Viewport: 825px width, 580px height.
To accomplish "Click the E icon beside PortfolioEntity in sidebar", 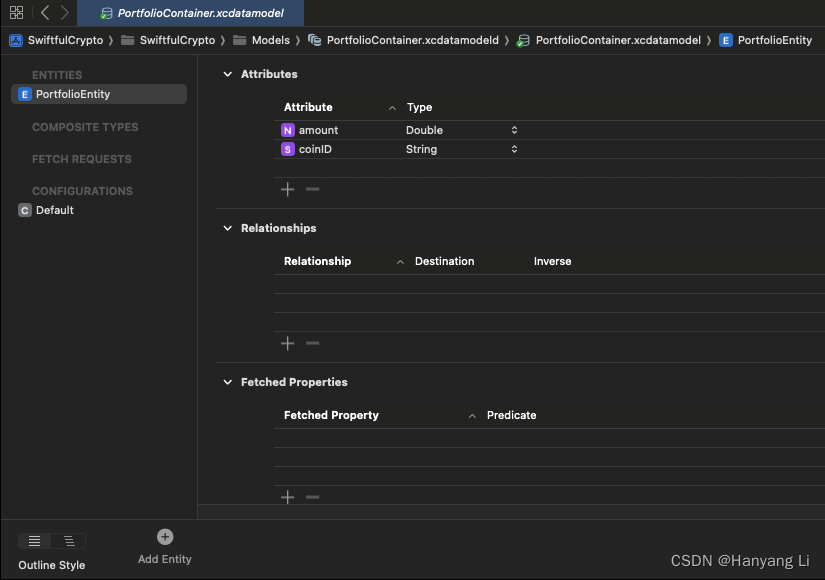I will click(25, 94).
